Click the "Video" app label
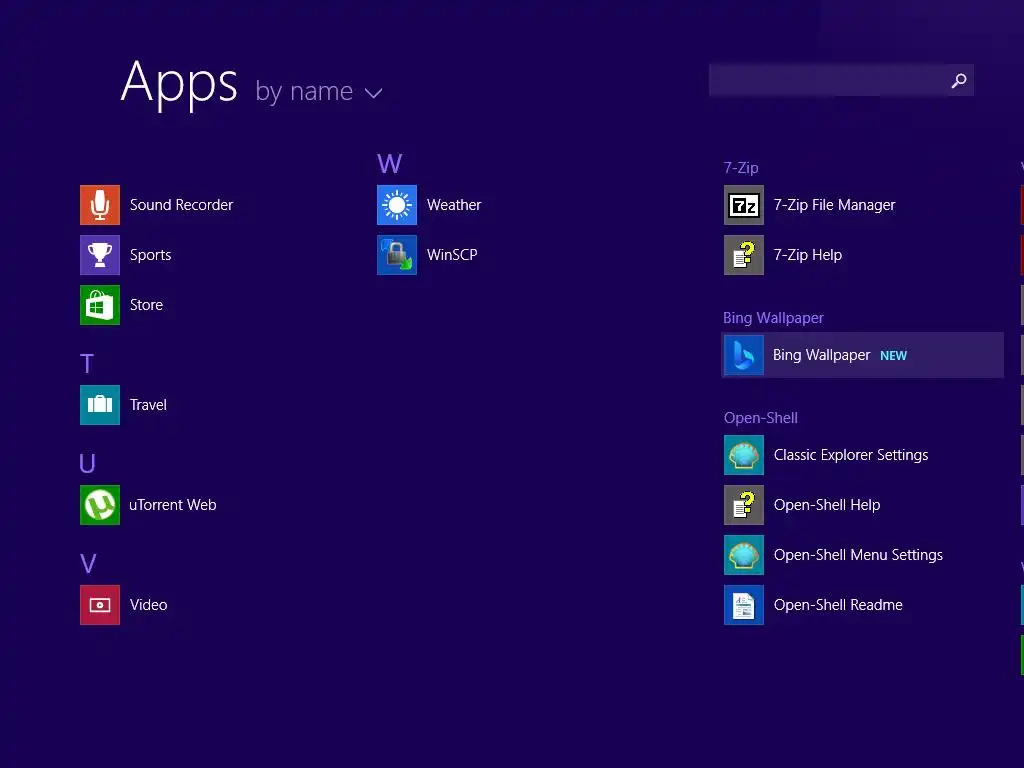The height and width of the screenshot is (768, 1024). pos(149,605)
